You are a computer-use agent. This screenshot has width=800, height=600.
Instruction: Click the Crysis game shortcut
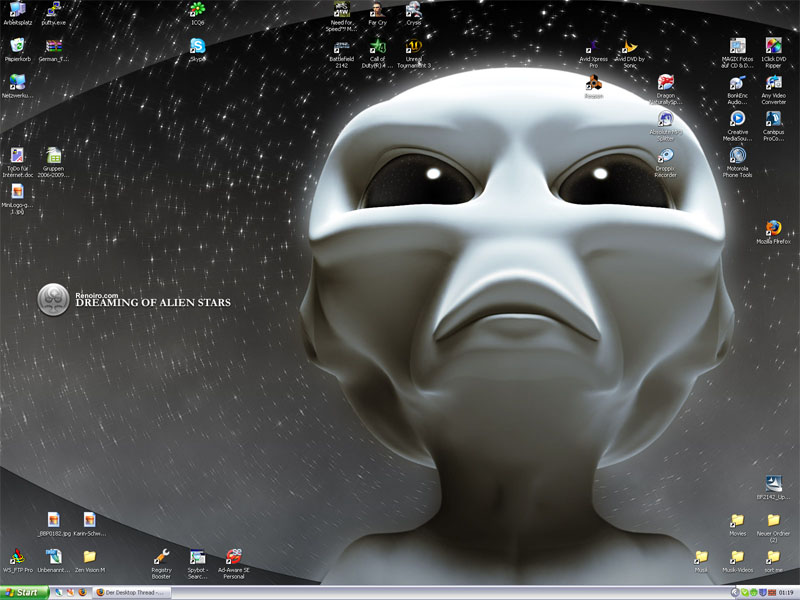click(413, 10)
